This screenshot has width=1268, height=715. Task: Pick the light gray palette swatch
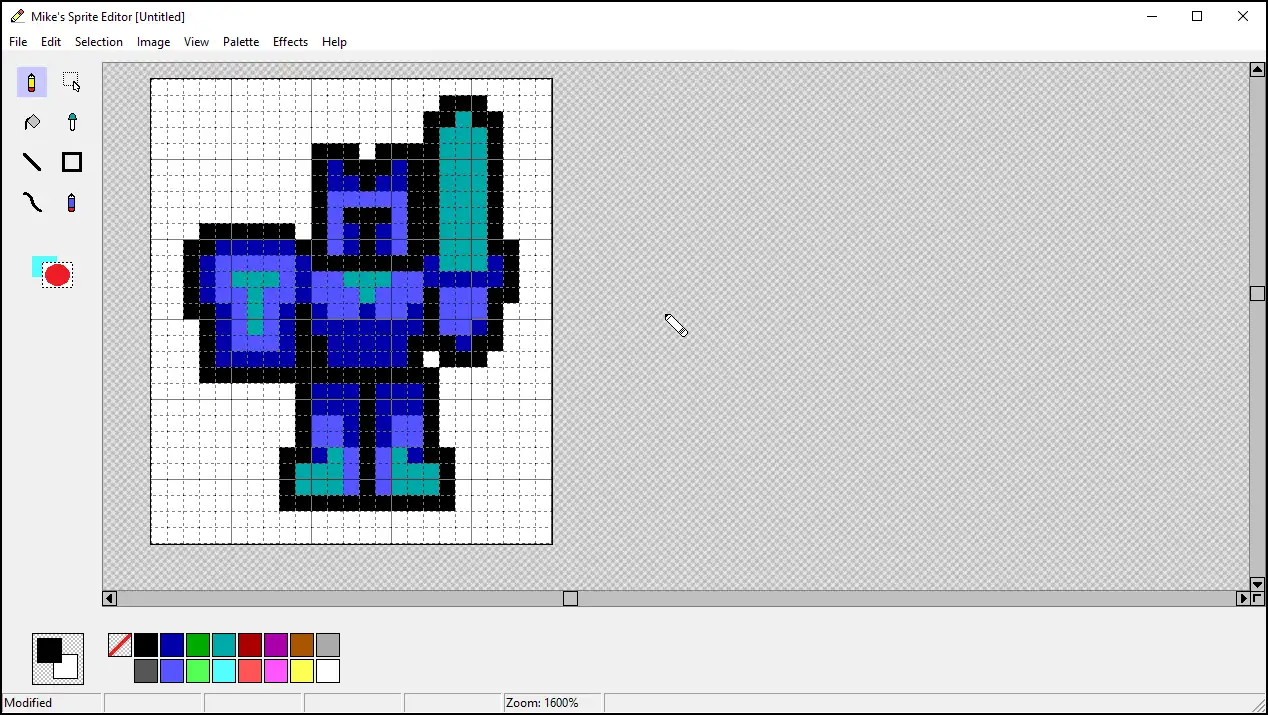pyautogui.click(x=328, y=645)
